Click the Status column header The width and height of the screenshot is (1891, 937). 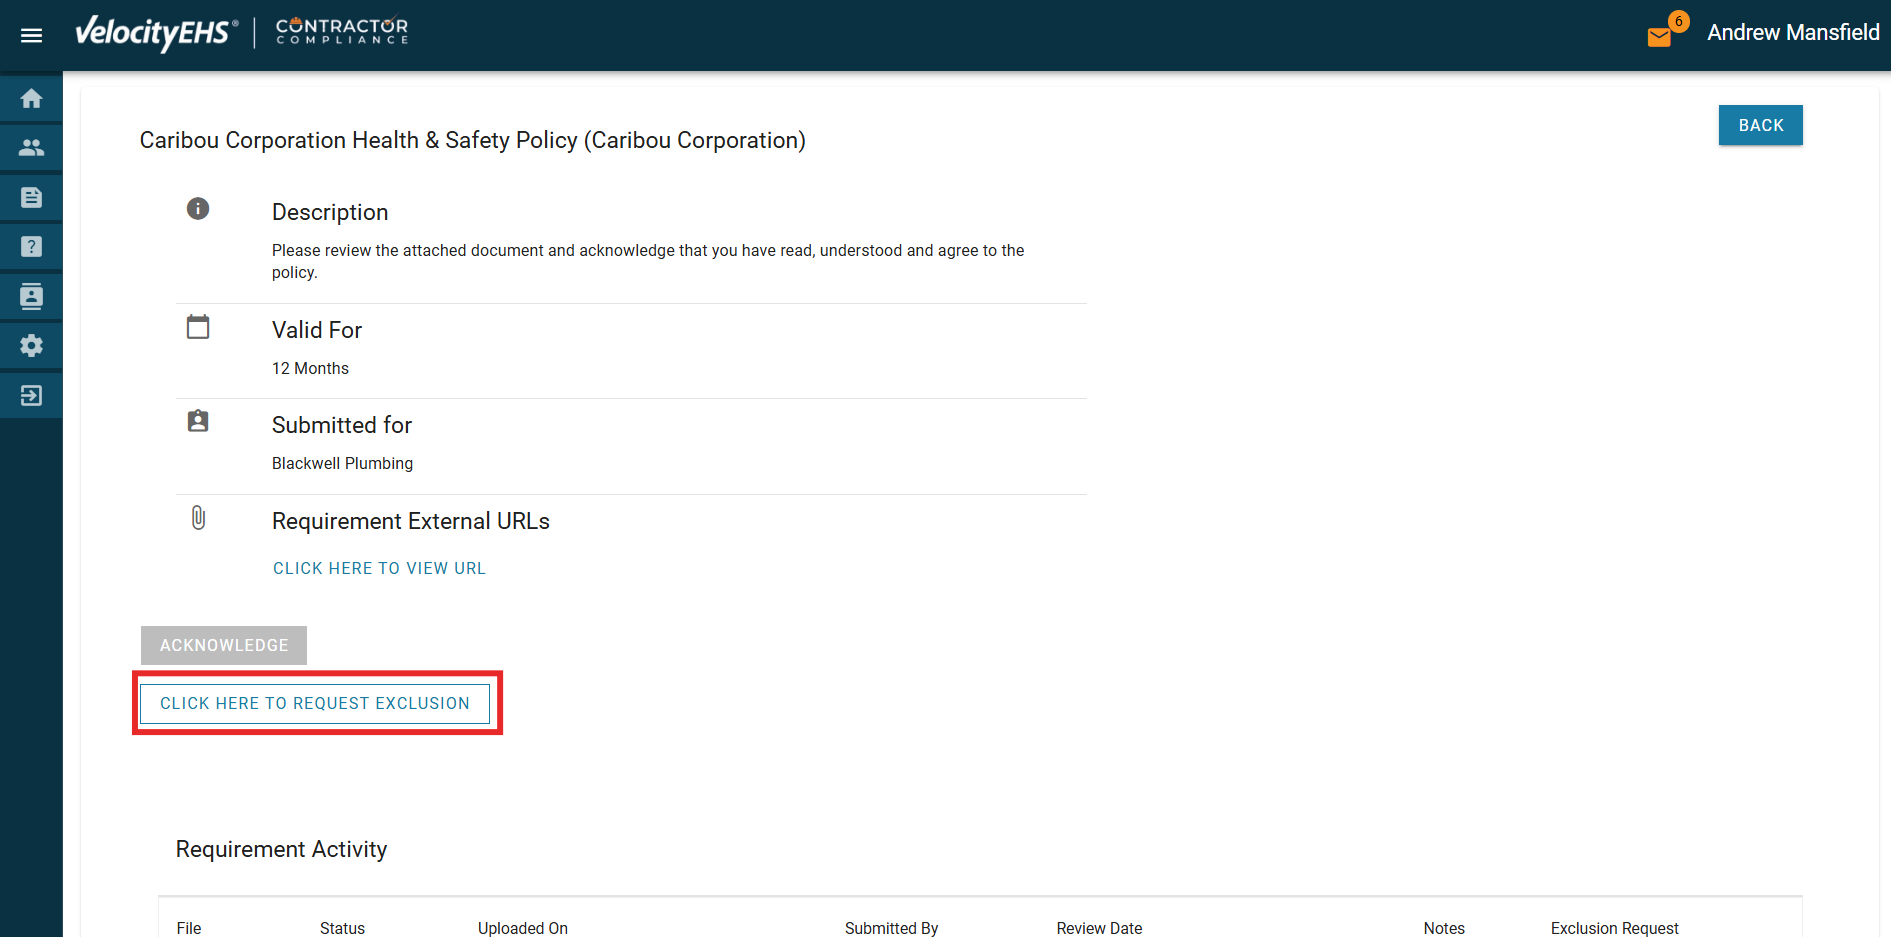click(x=342, y=928)
